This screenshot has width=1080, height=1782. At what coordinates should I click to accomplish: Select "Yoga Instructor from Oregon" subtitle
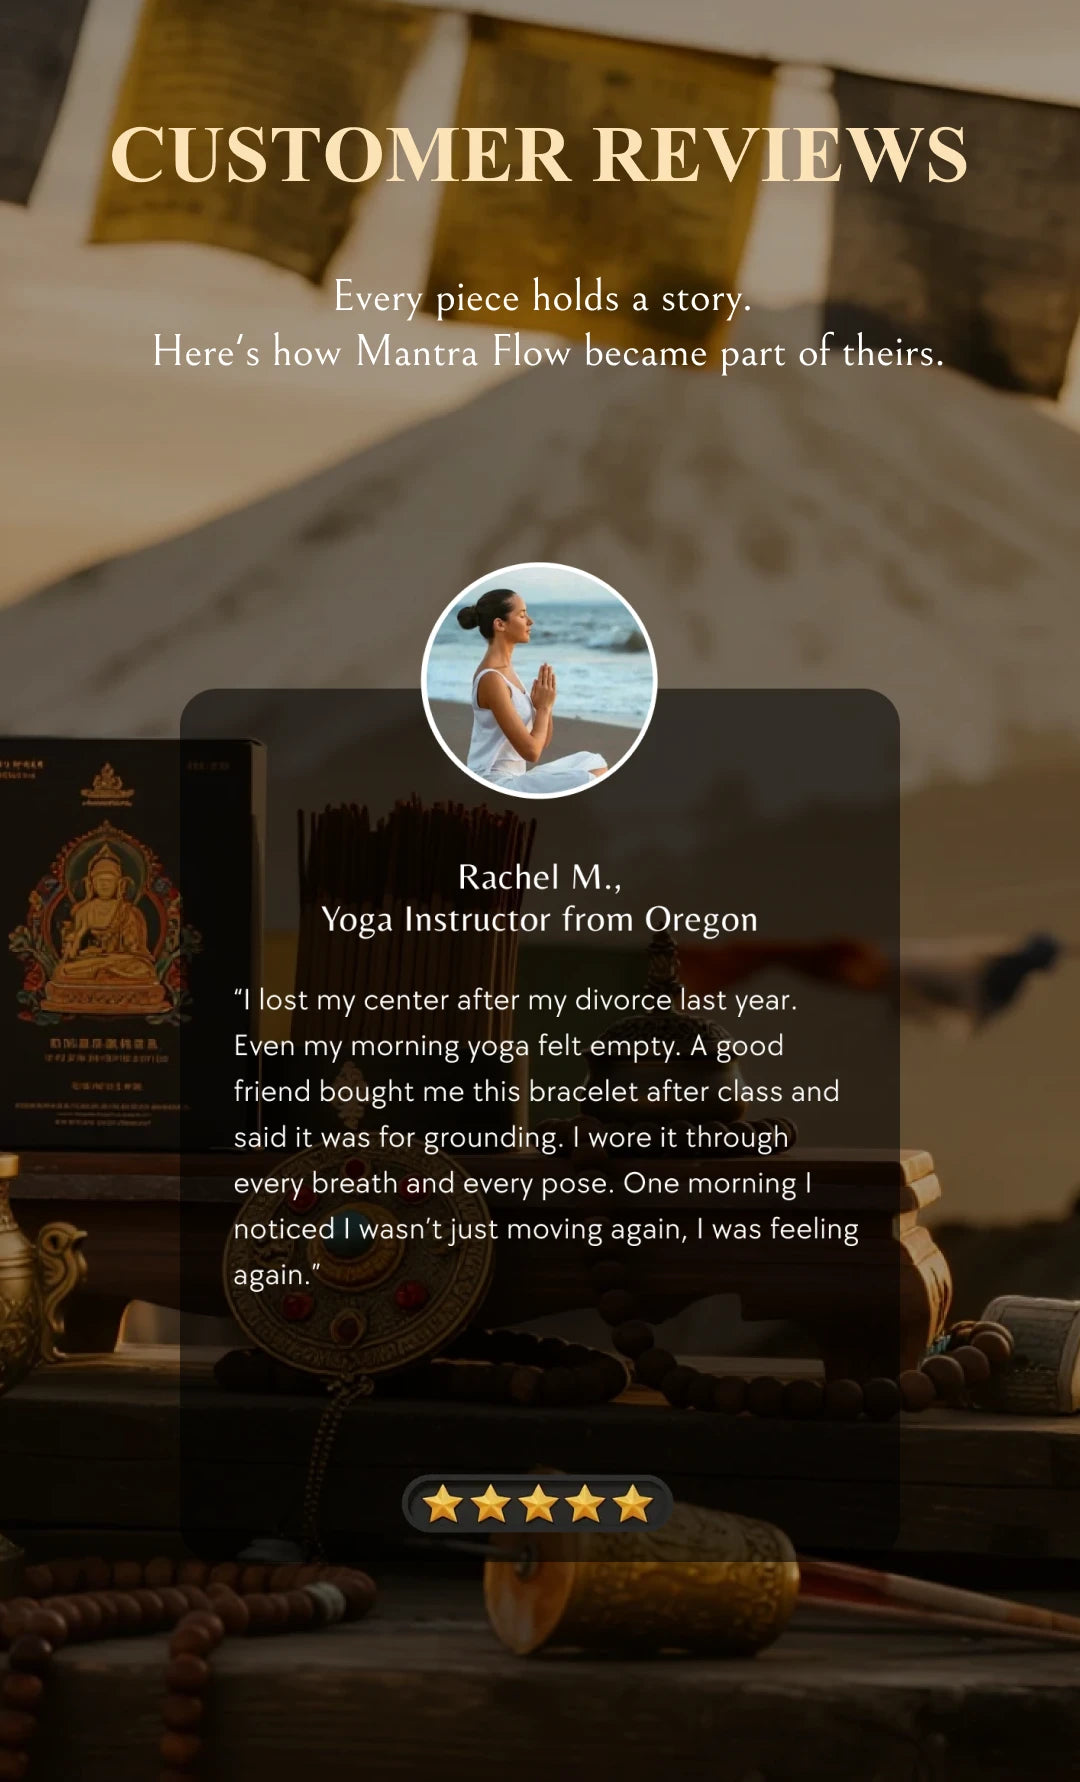[539, 920]
